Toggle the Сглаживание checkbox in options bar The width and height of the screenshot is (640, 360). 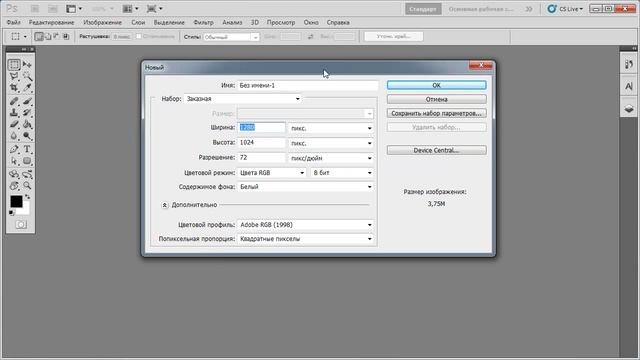click(x=138, y=37)
